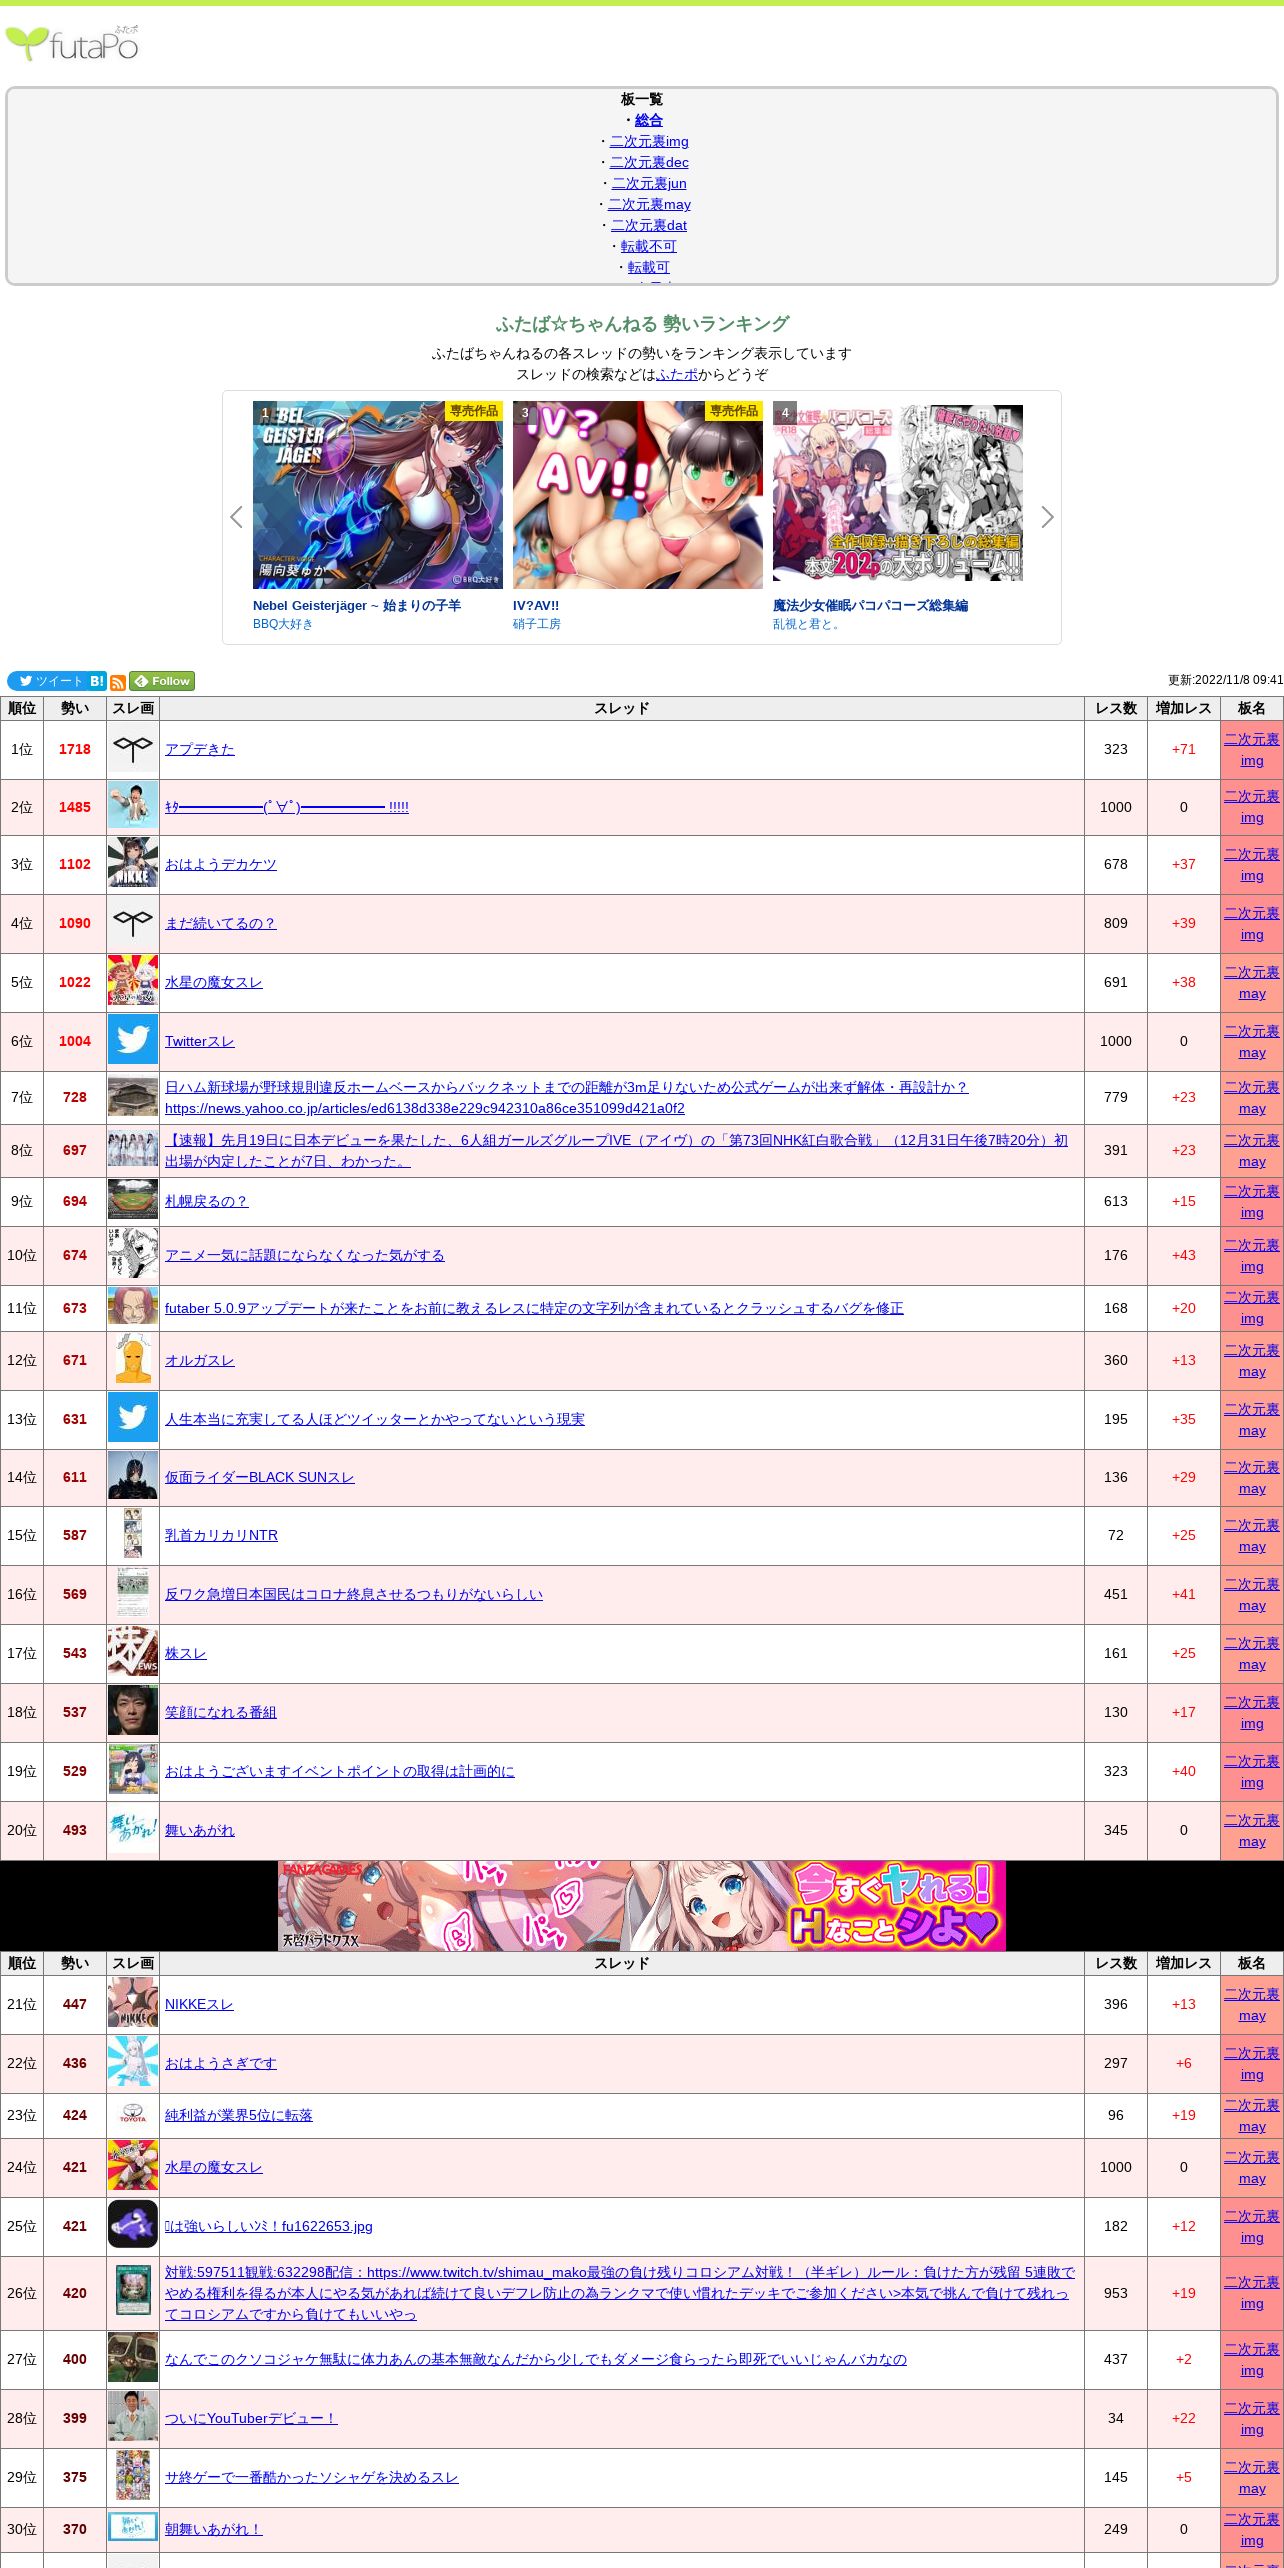
Task: Click the レス数 column header in first table
Action: tap(1116, 708)
